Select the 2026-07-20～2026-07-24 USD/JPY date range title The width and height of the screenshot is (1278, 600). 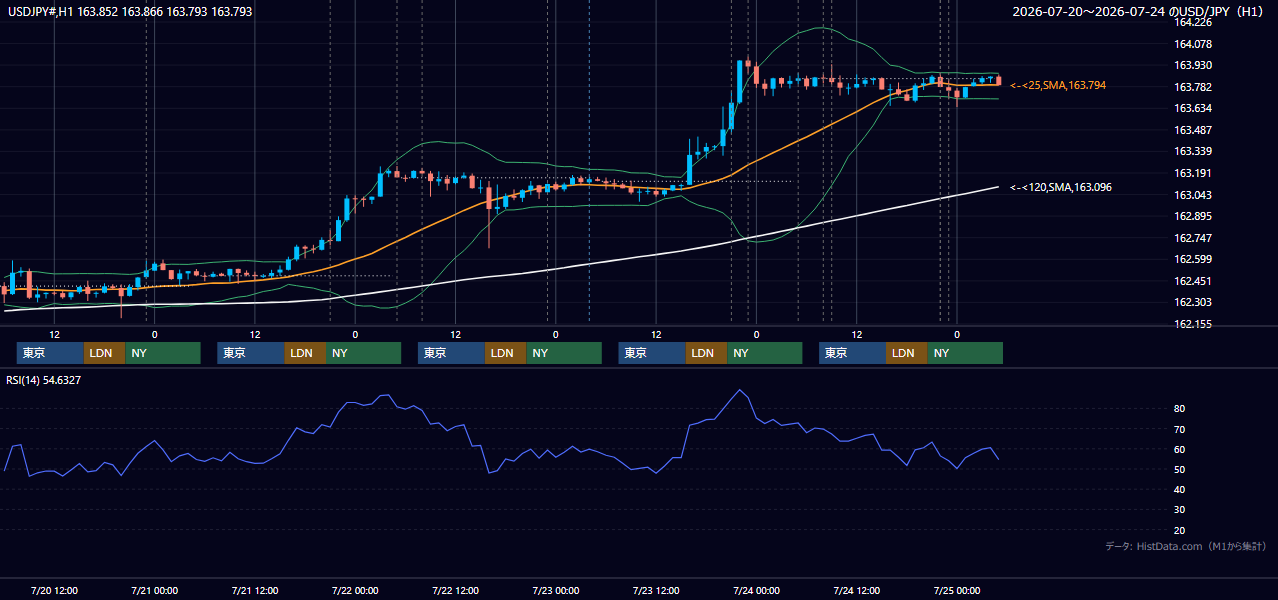(x=1140, y=12)
